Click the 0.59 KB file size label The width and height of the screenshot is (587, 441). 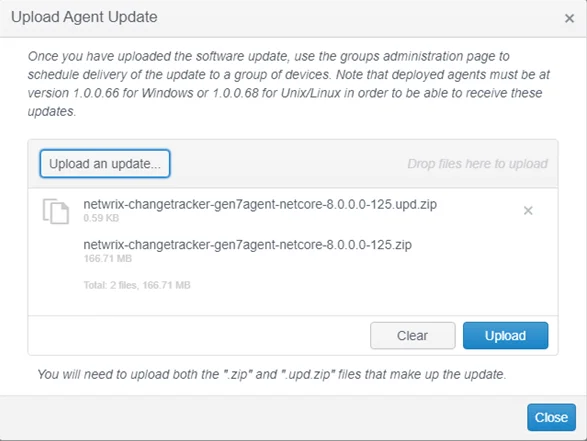(101, 218)
